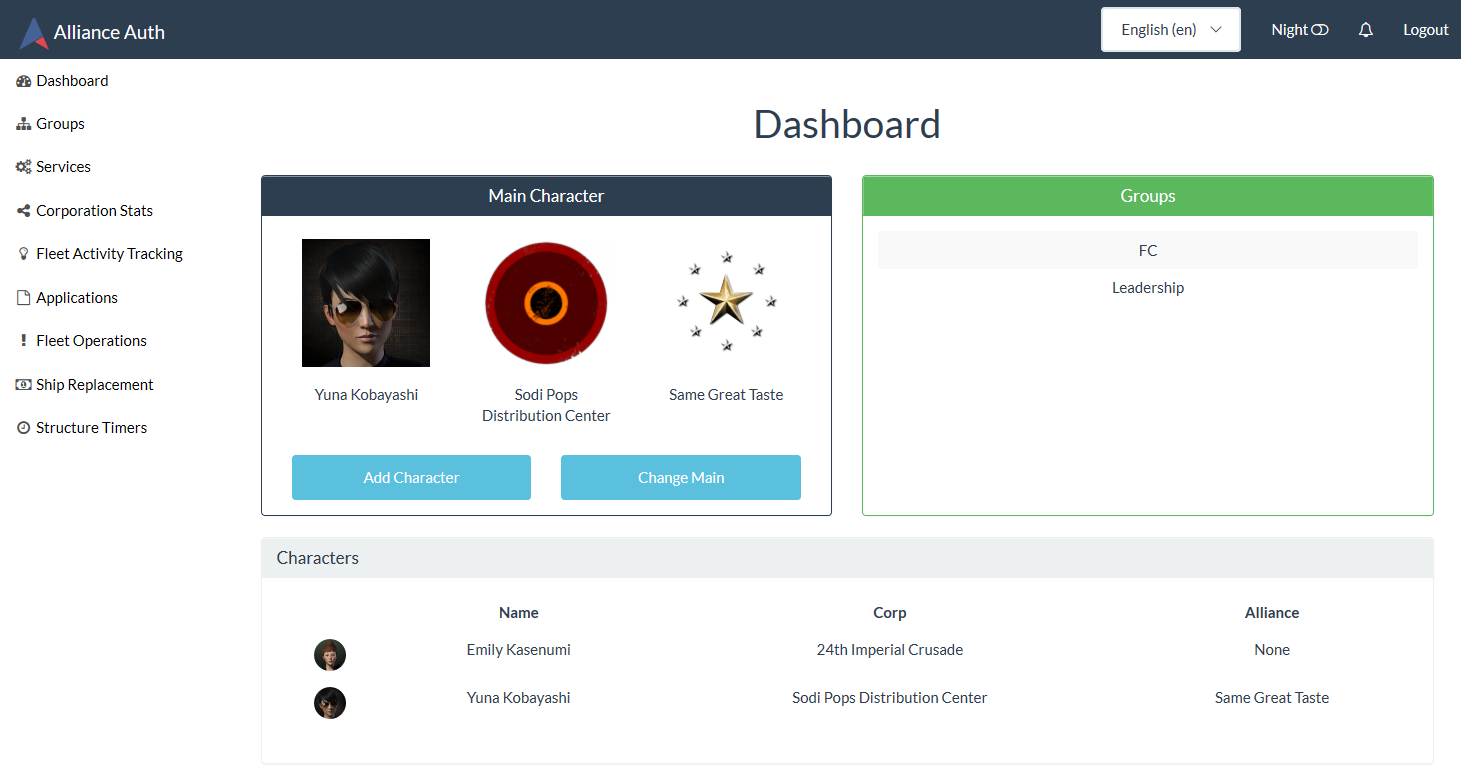This screenshot has width=1461, height=776.
Task: Open Fleet Activity Tracking
Action: (109, 253)
